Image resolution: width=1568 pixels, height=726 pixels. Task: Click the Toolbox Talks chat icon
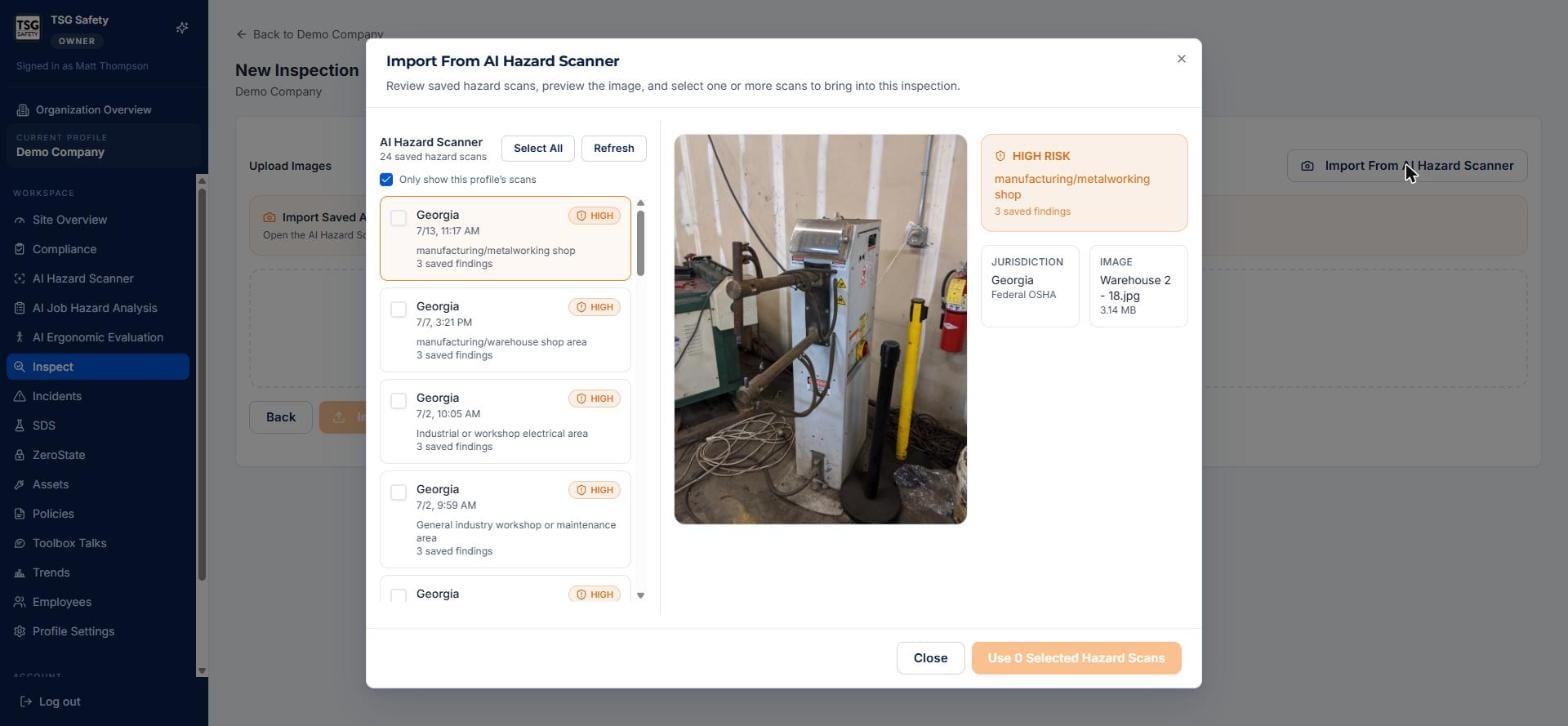coord(20,543)
